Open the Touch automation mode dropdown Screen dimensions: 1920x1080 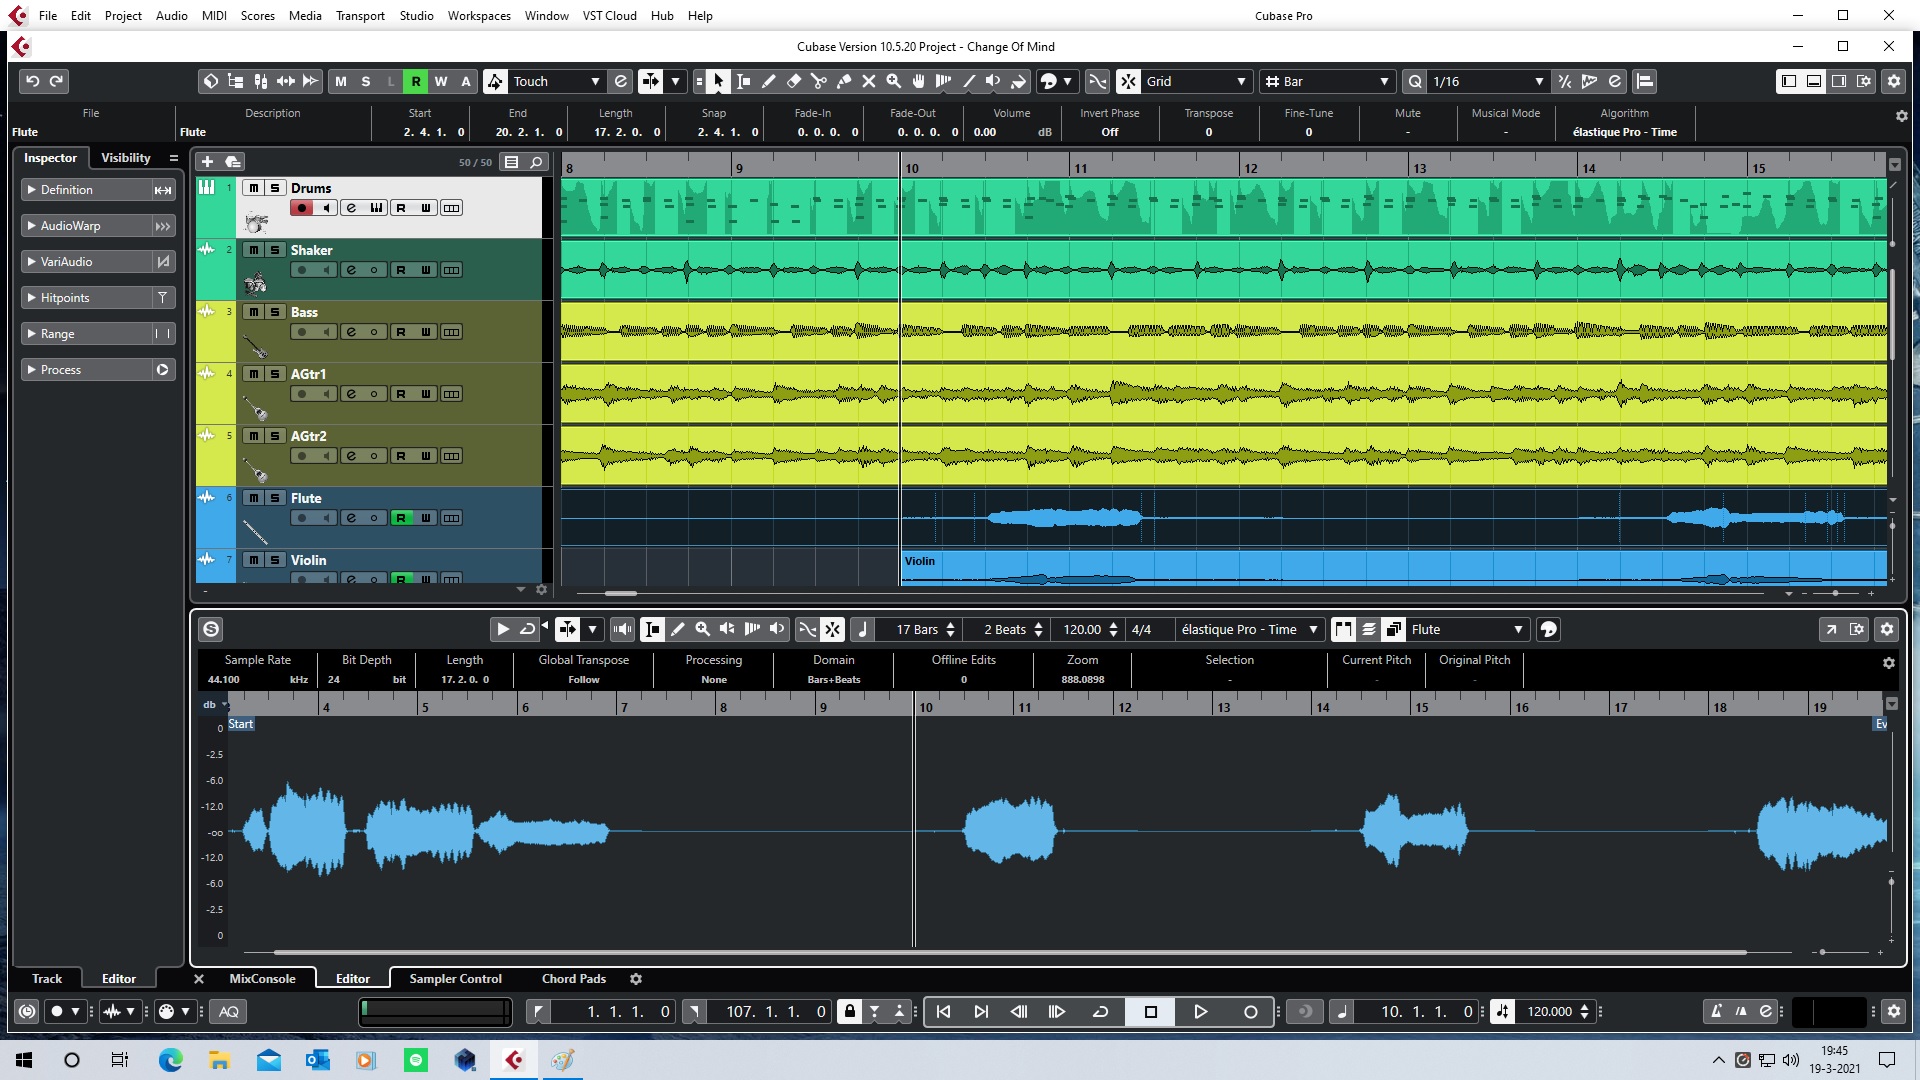tap(595, 81)
